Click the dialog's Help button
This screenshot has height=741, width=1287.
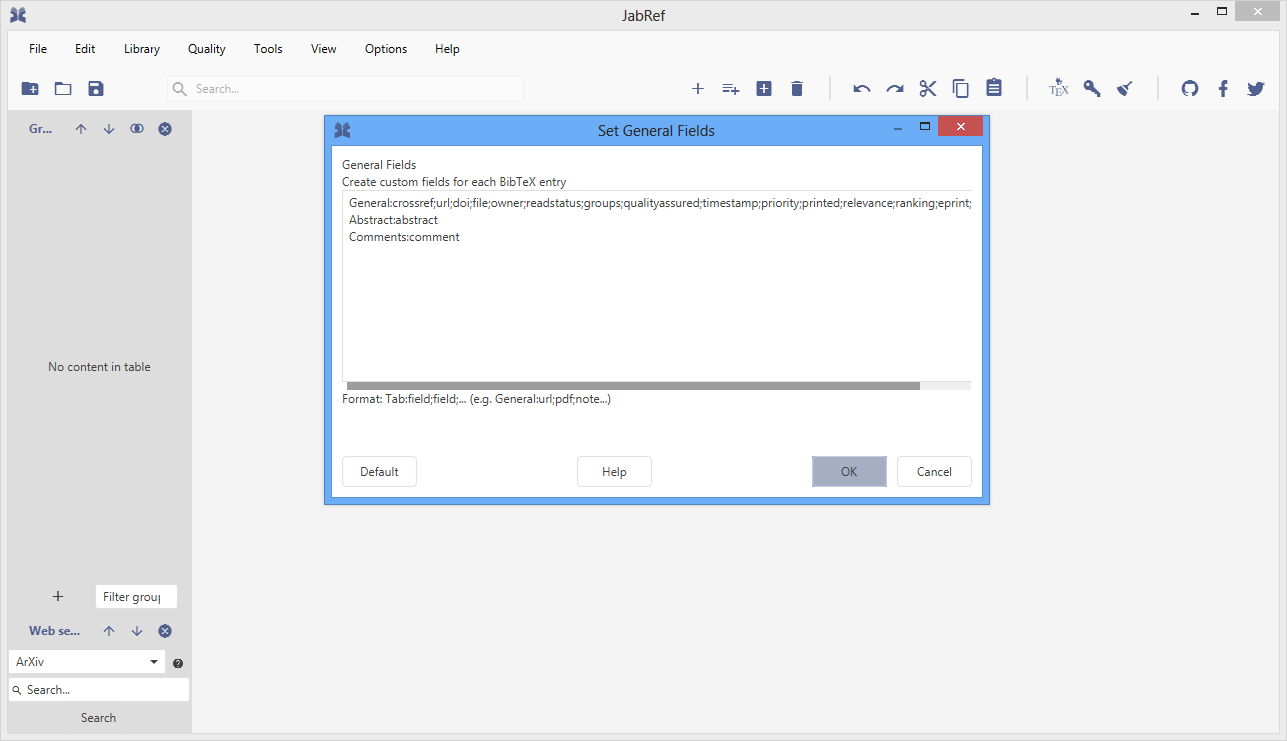[x=614, y=472]
